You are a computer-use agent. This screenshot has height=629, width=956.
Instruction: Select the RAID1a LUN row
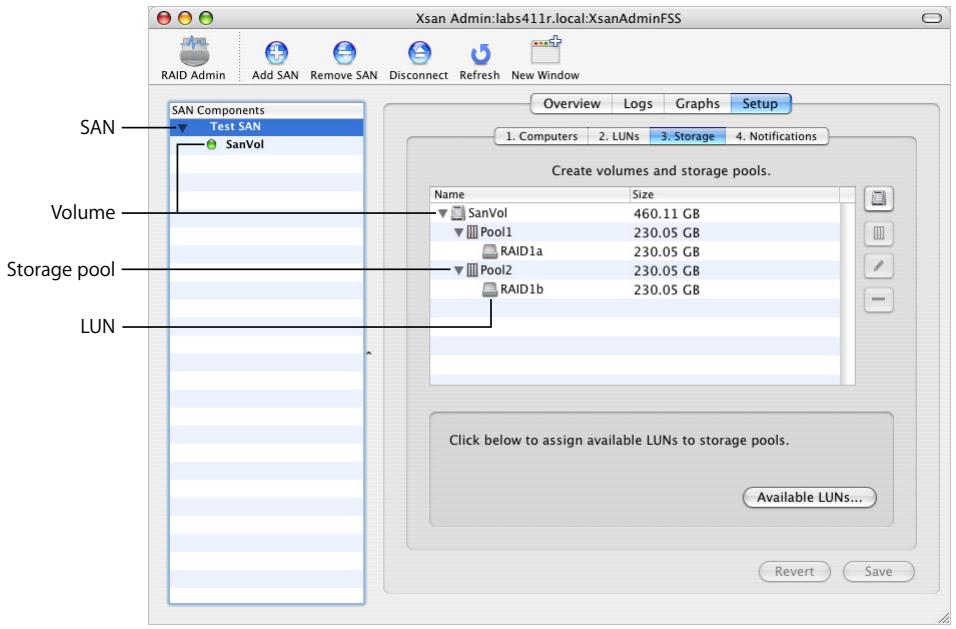(x=635, y=251)
